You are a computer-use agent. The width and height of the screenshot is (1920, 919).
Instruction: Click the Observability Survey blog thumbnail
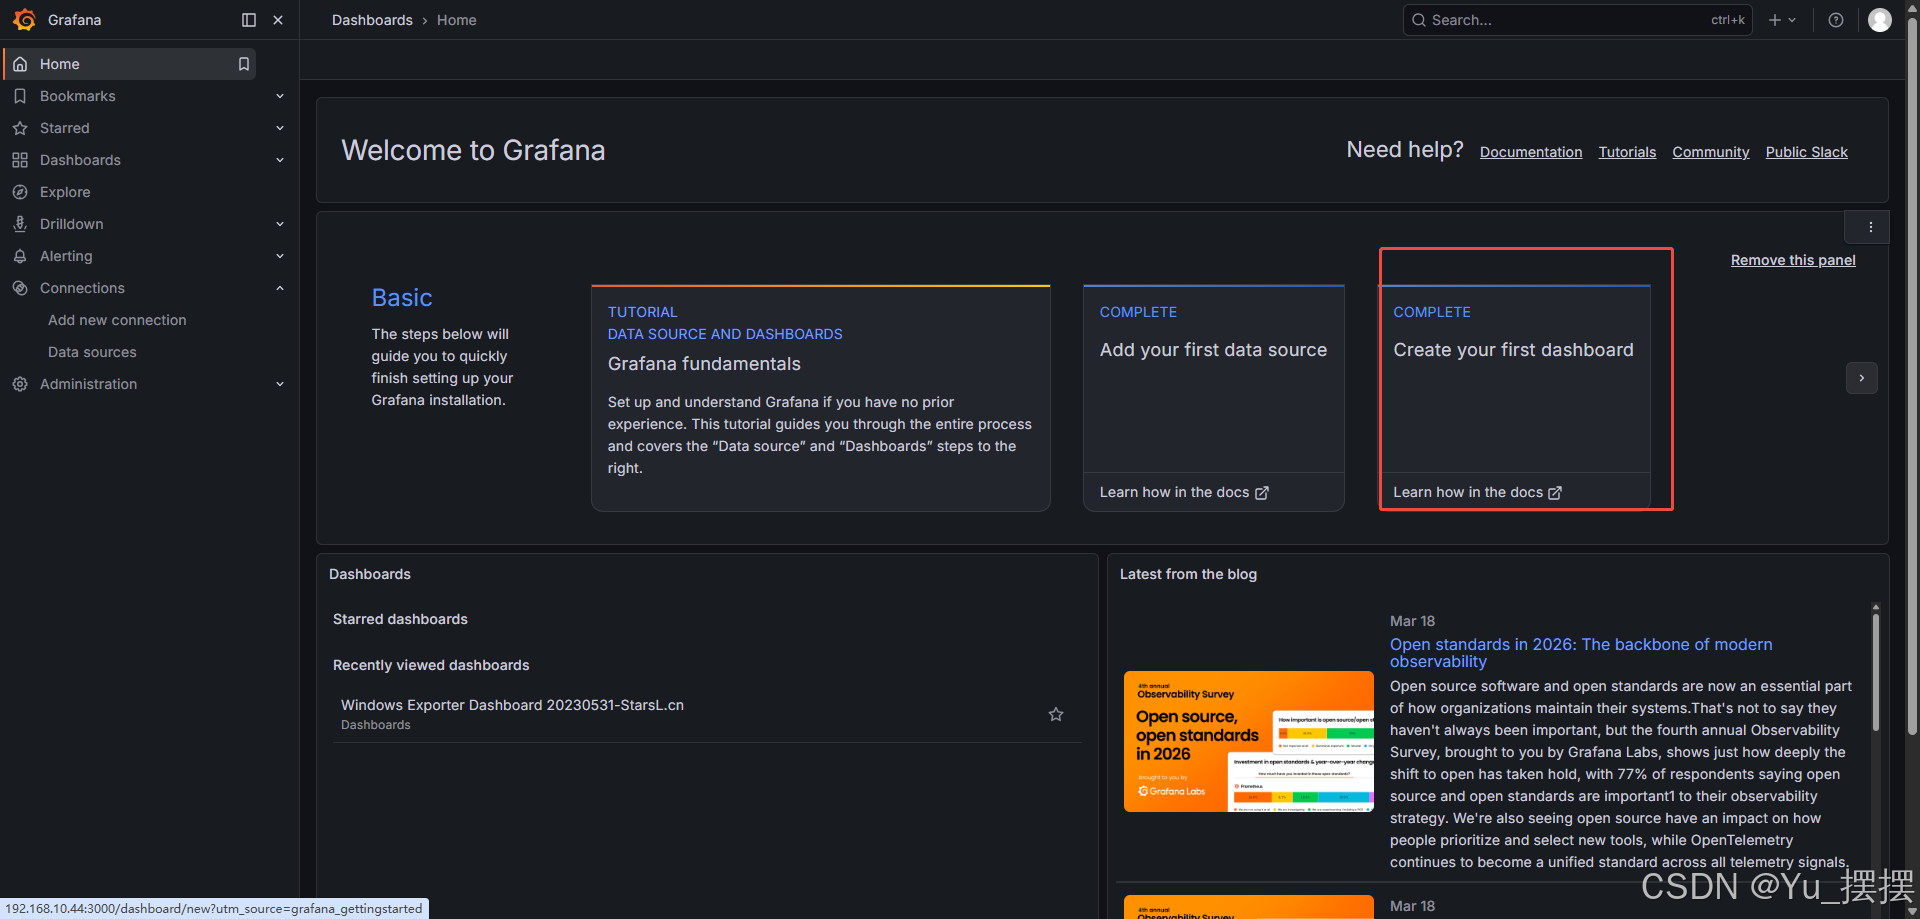1249,741
